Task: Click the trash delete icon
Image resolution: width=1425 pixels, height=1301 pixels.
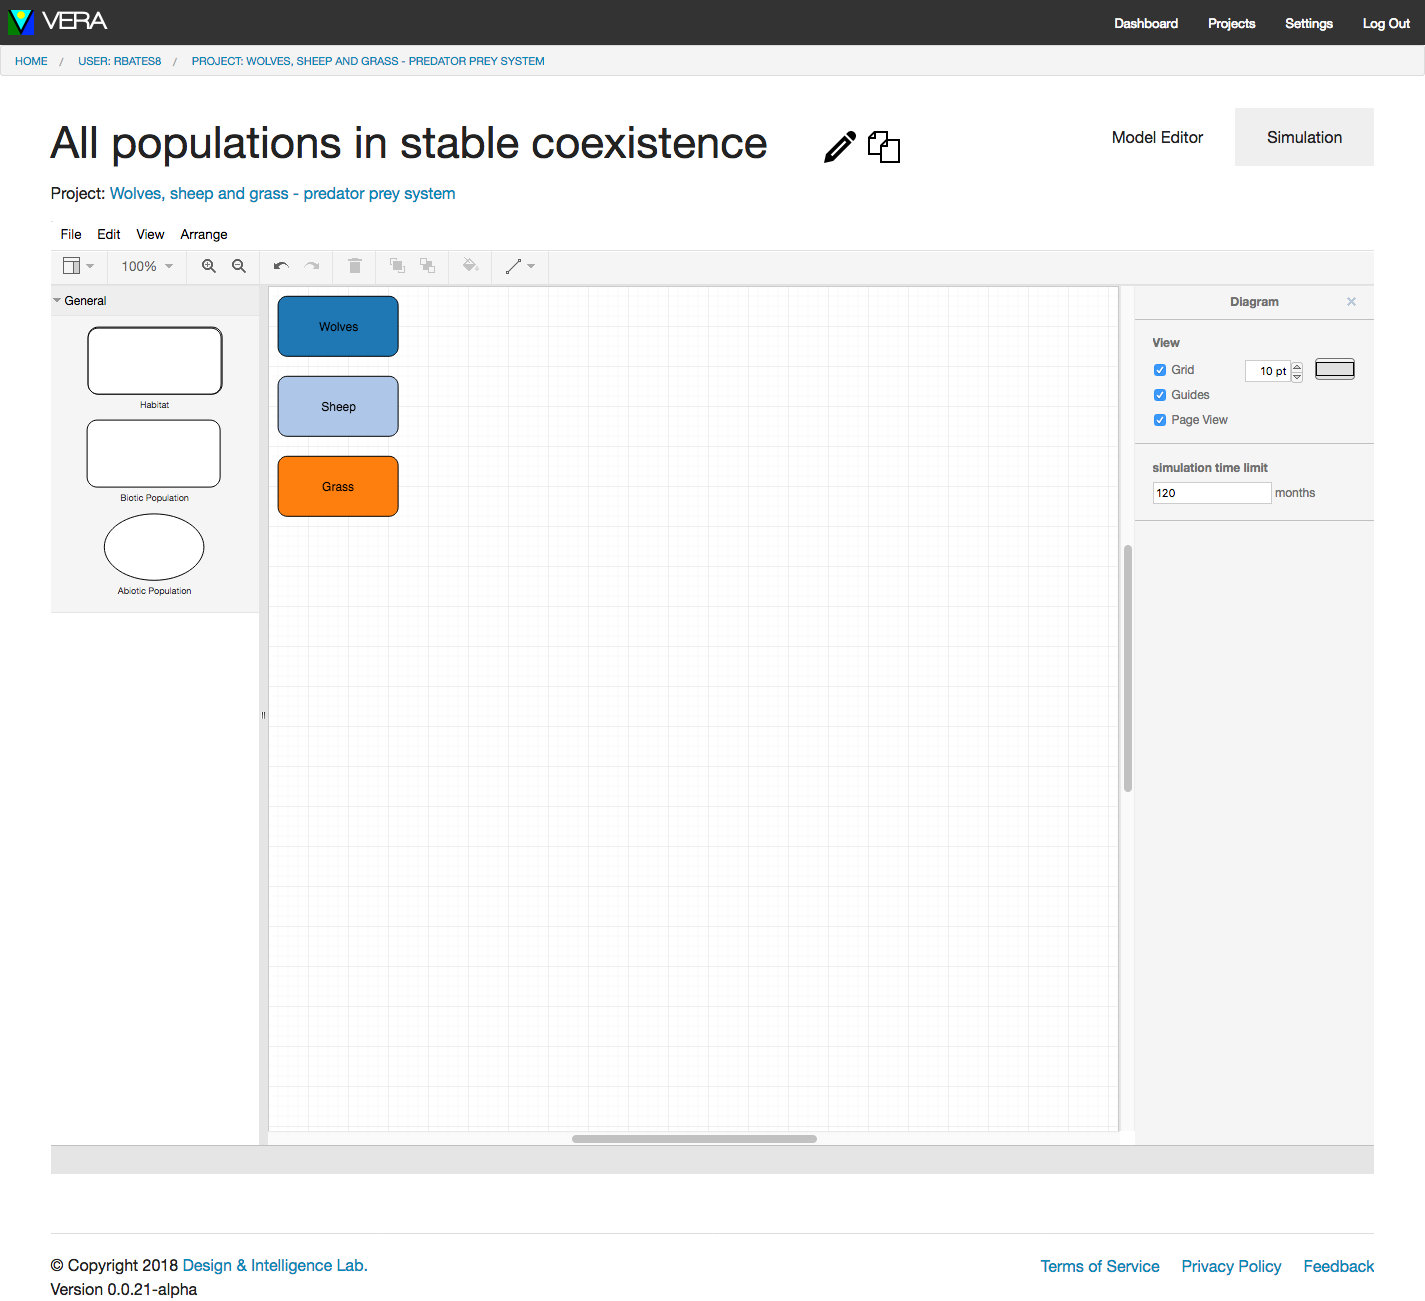Action: (x=355, y=266)
